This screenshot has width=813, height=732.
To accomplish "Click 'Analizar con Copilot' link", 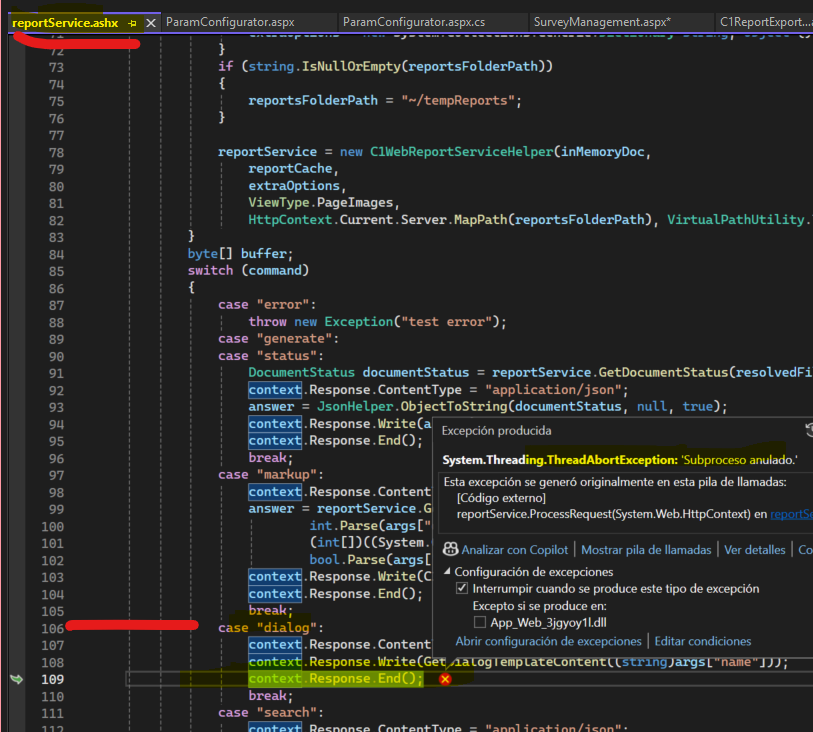I will click(x=514, y=549).
